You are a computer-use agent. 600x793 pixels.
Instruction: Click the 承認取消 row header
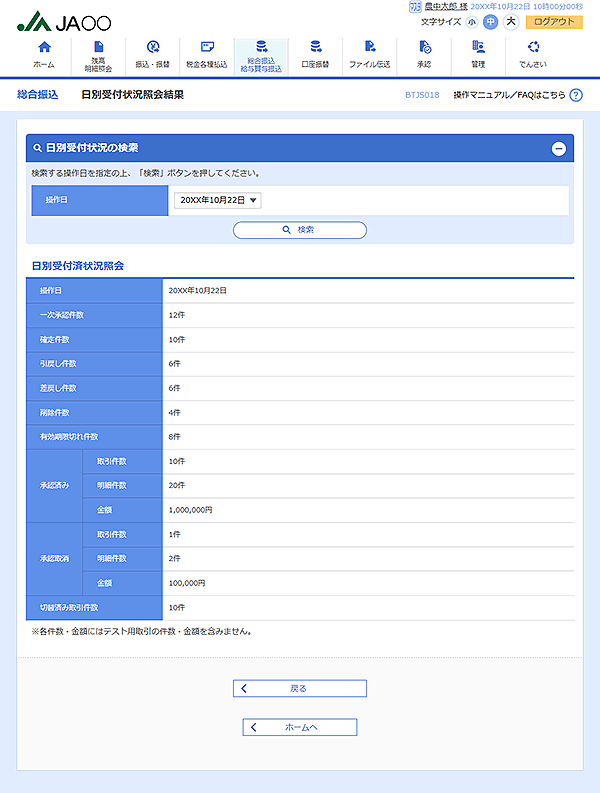coord(54,559)
